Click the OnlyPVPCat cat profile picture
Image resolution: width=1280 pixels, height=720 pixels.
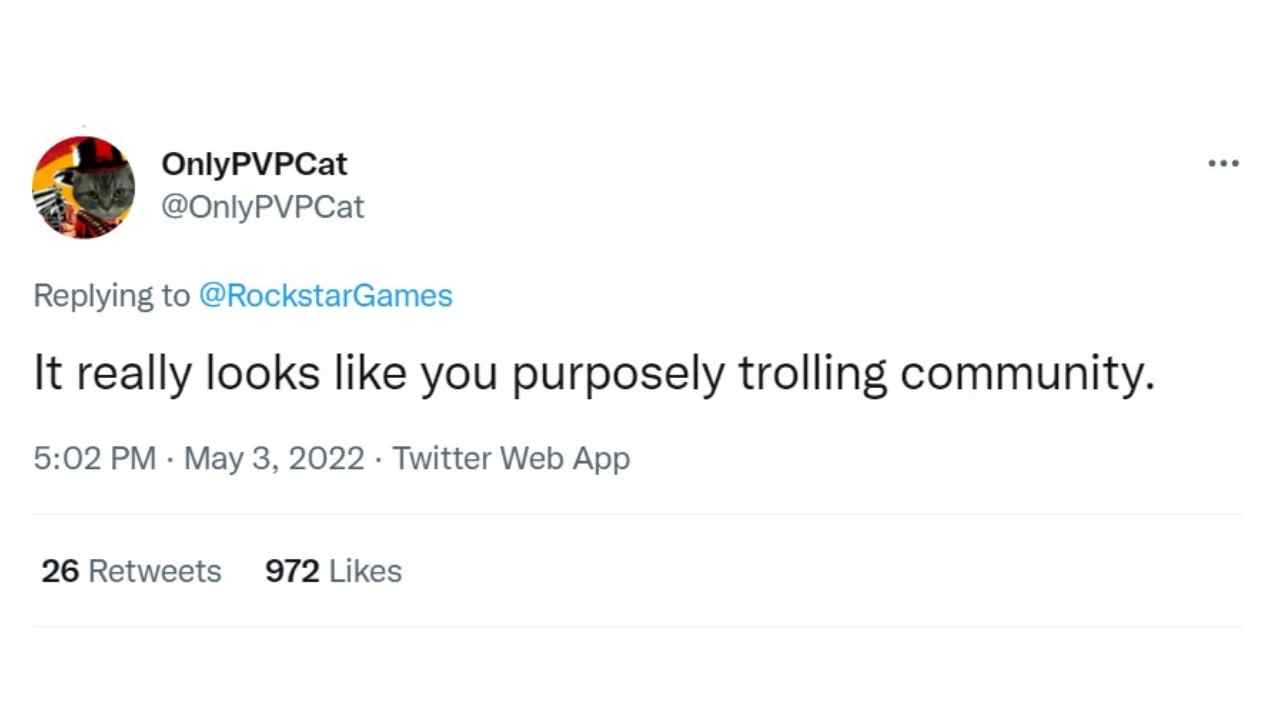pos(84,187)
